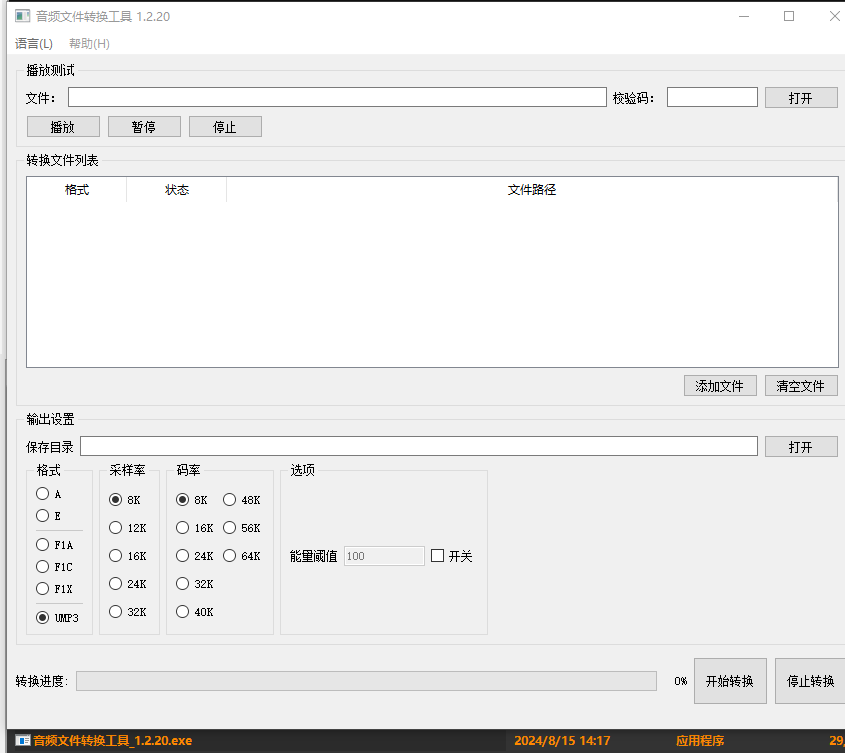845x753 pixels.
Task: Select 32K bitrate in 码率
Action: (183, 584)
